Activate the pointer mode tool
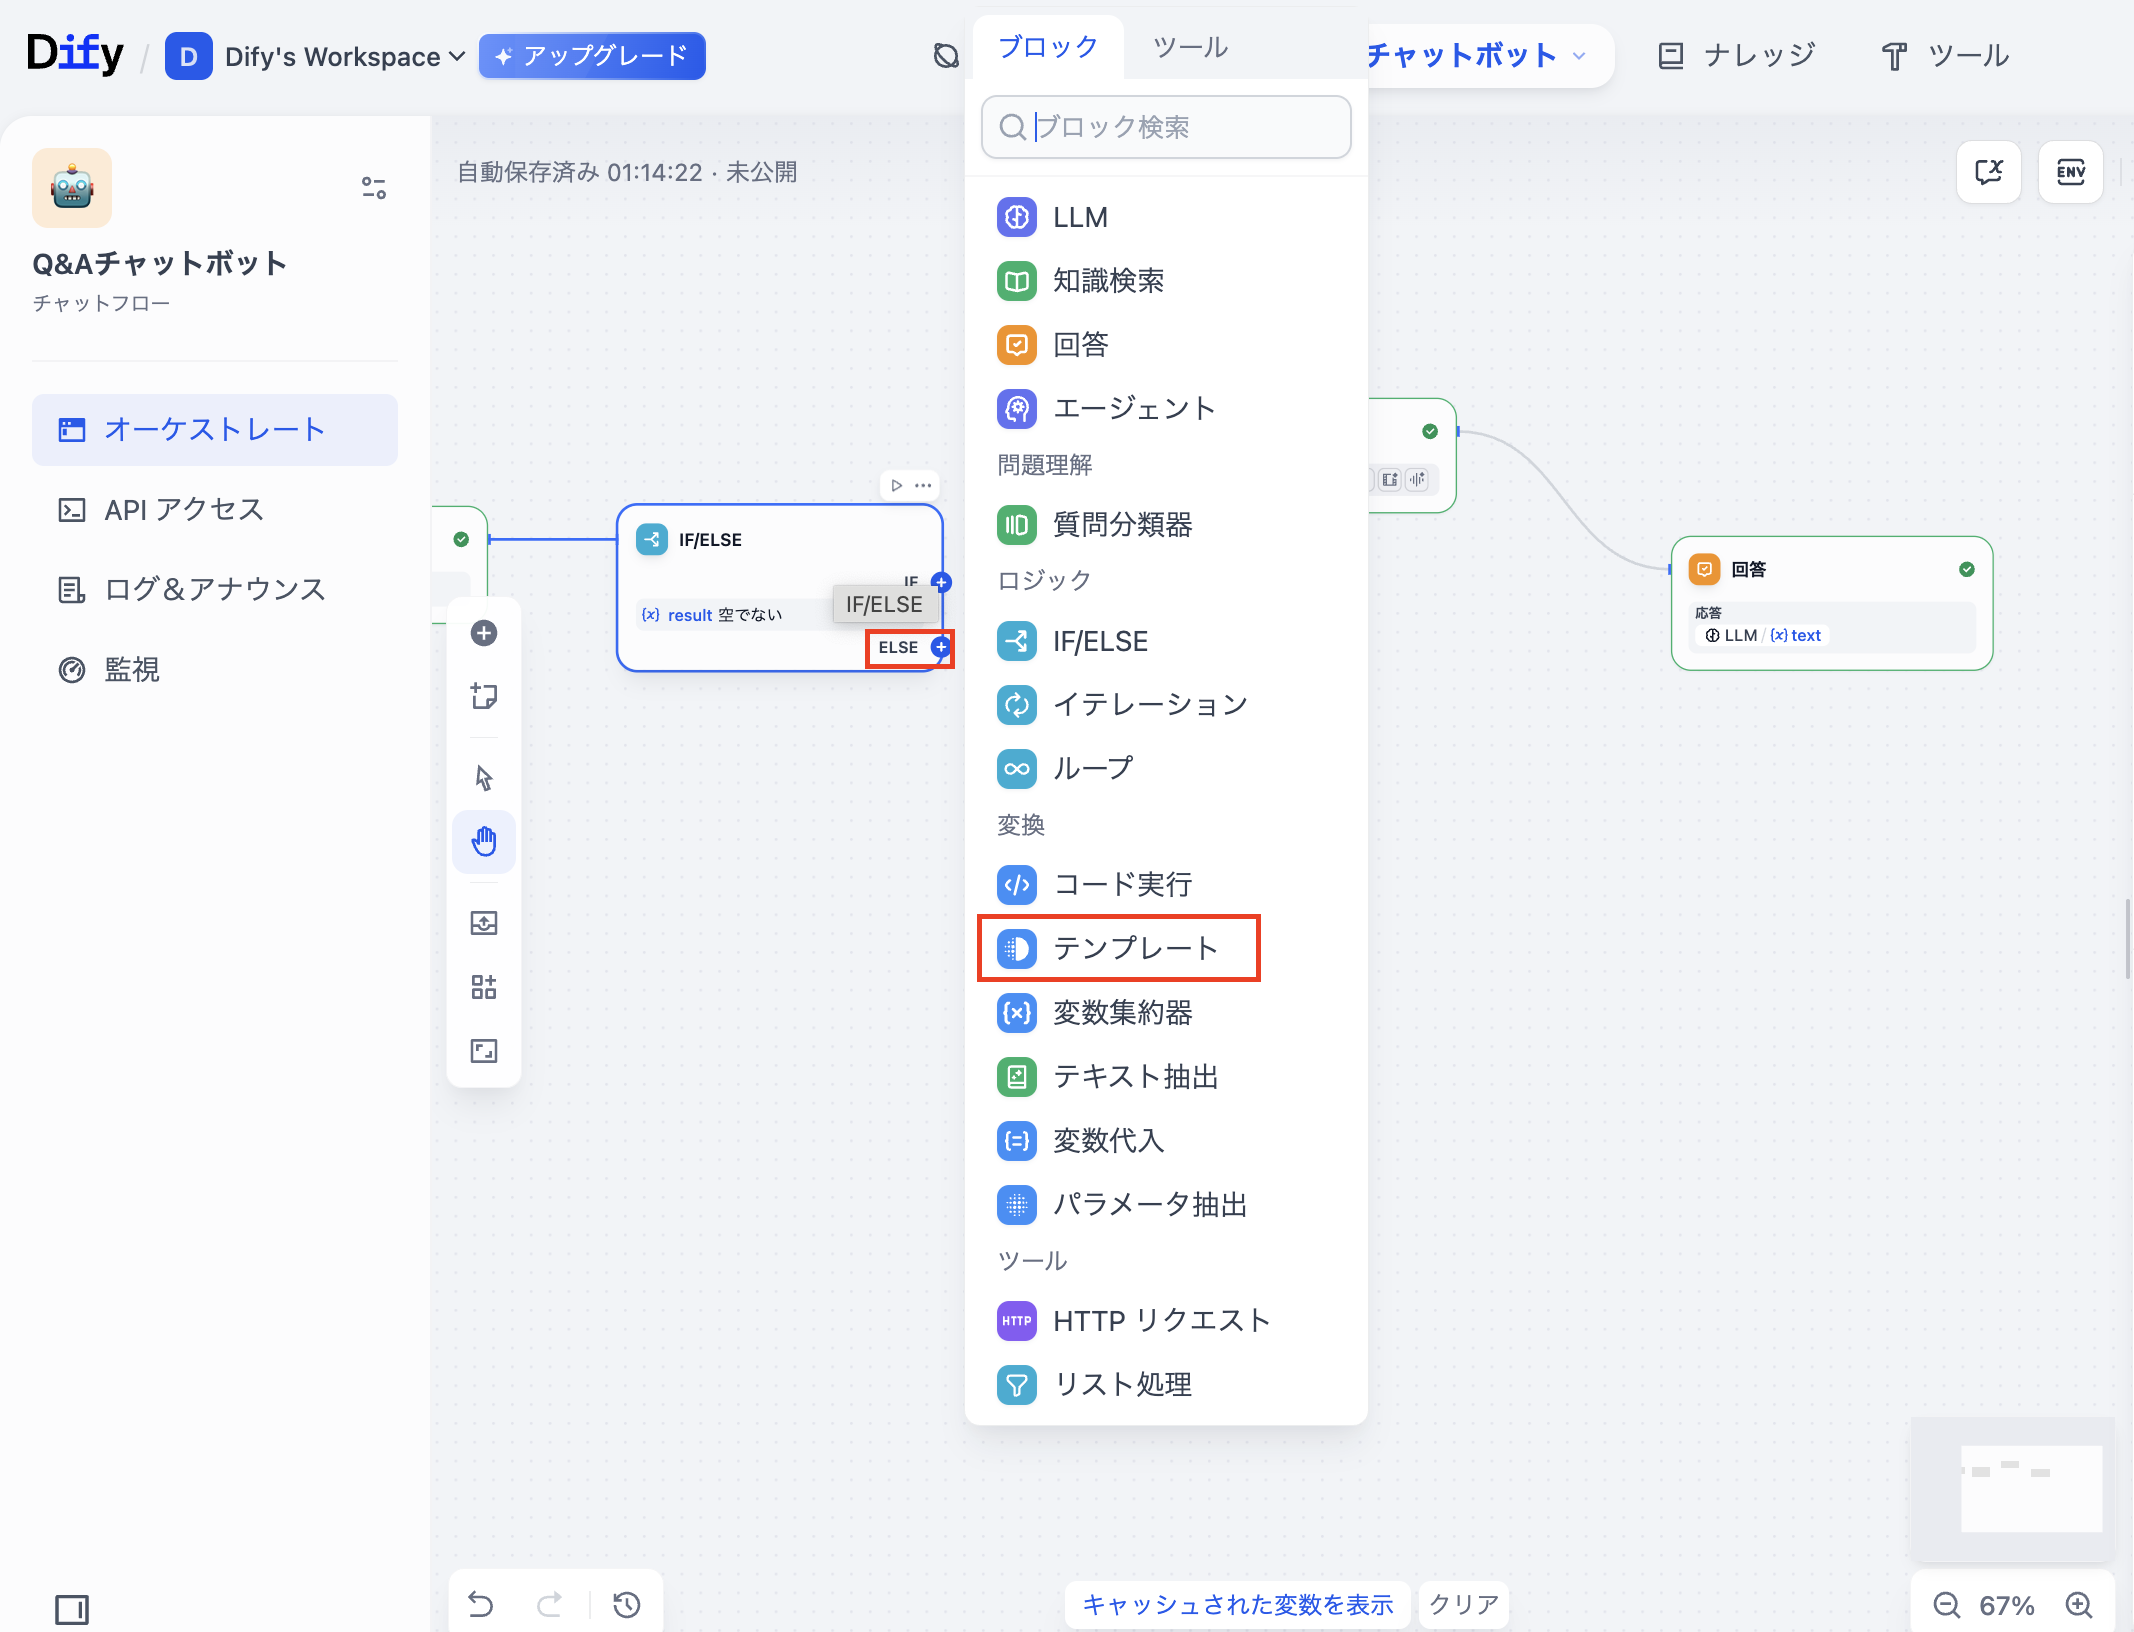 click(484, 778)
